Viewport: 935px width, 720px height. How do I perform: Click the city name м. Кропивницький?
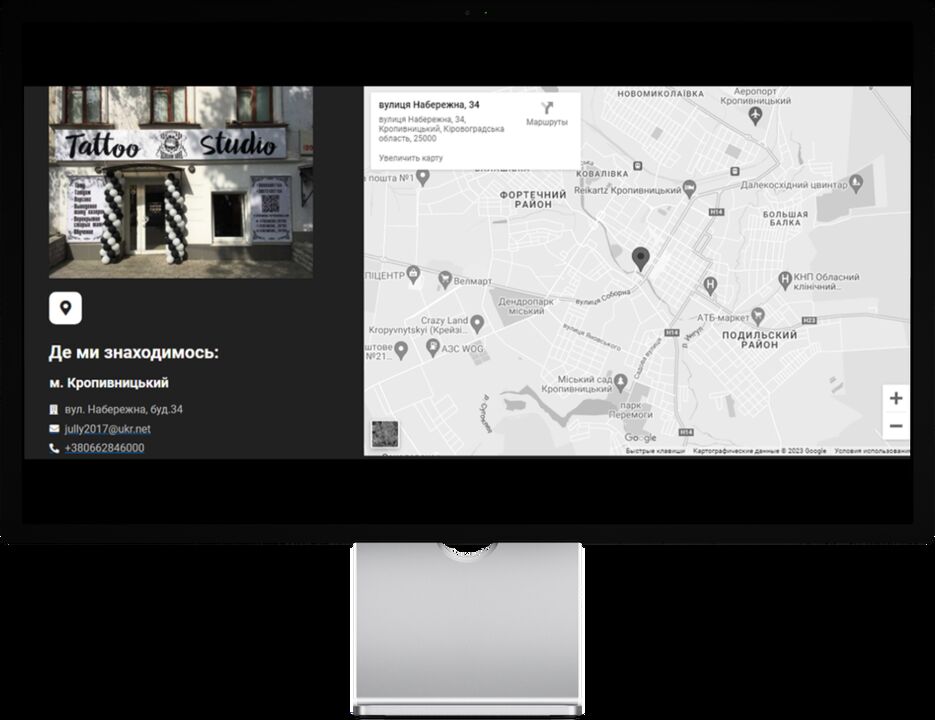pos(109,383)
